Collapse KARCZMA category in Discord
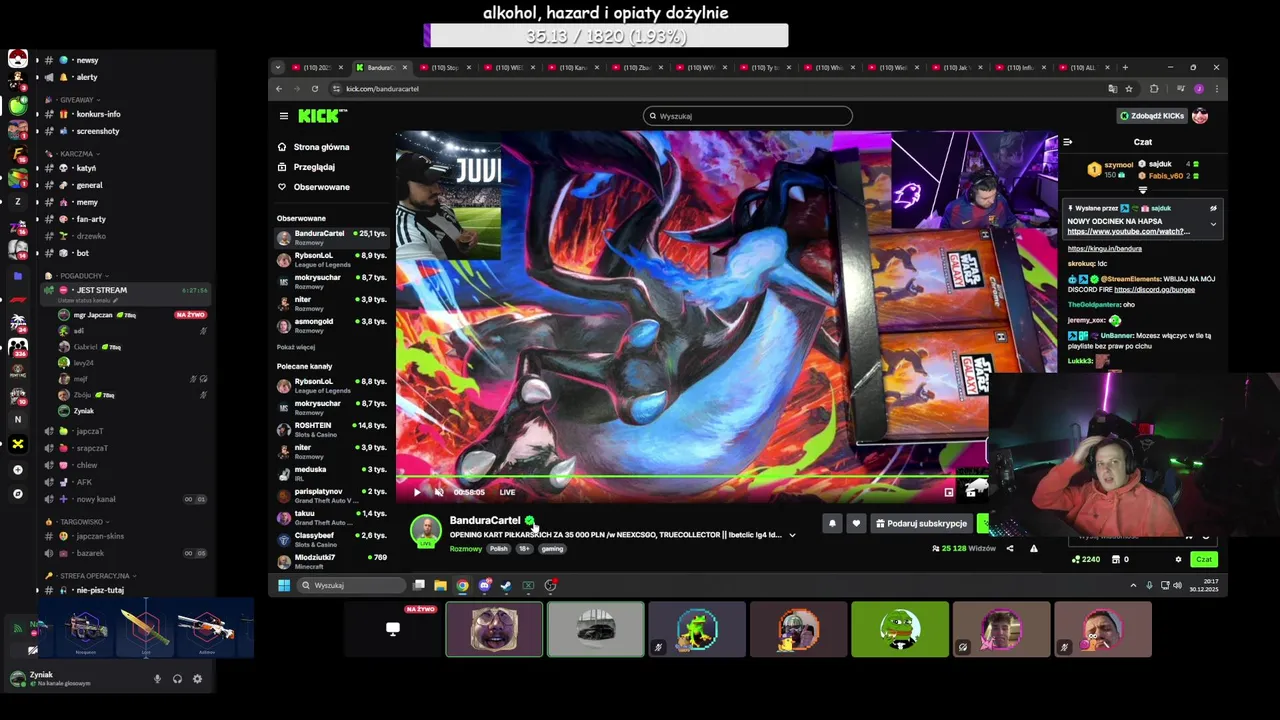 pyautogui.click(x=76, y=154)
